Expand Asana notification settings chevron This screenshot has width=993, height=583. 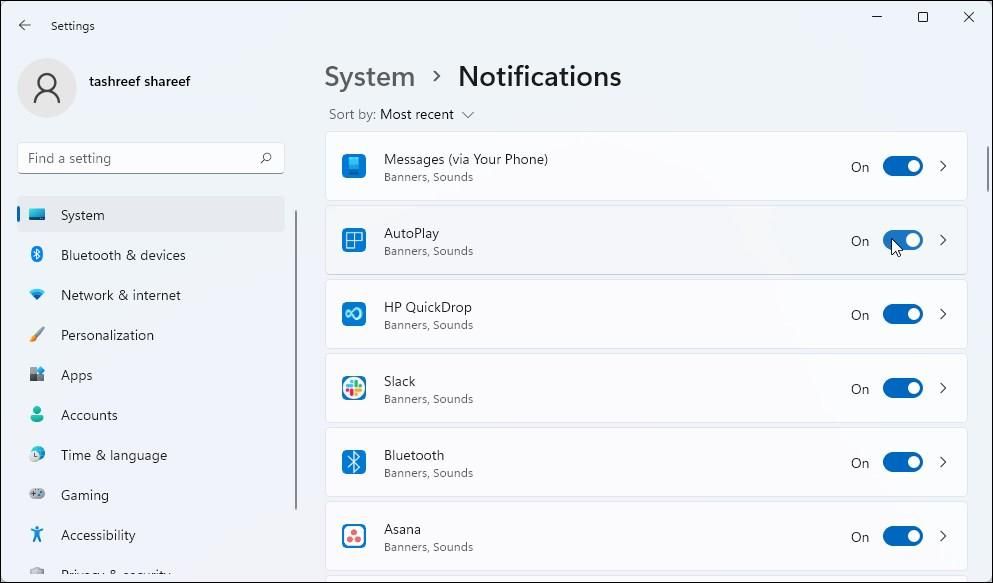tap(943, 536)
